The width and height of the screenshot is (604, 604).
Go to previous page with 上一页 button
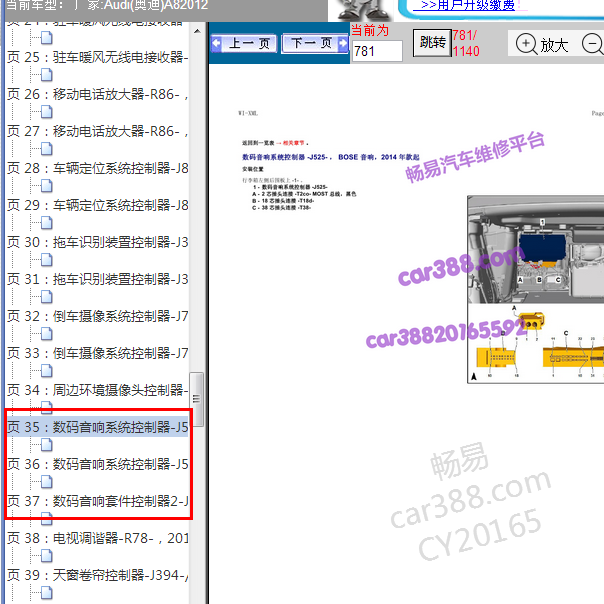(x=244, y=43)
